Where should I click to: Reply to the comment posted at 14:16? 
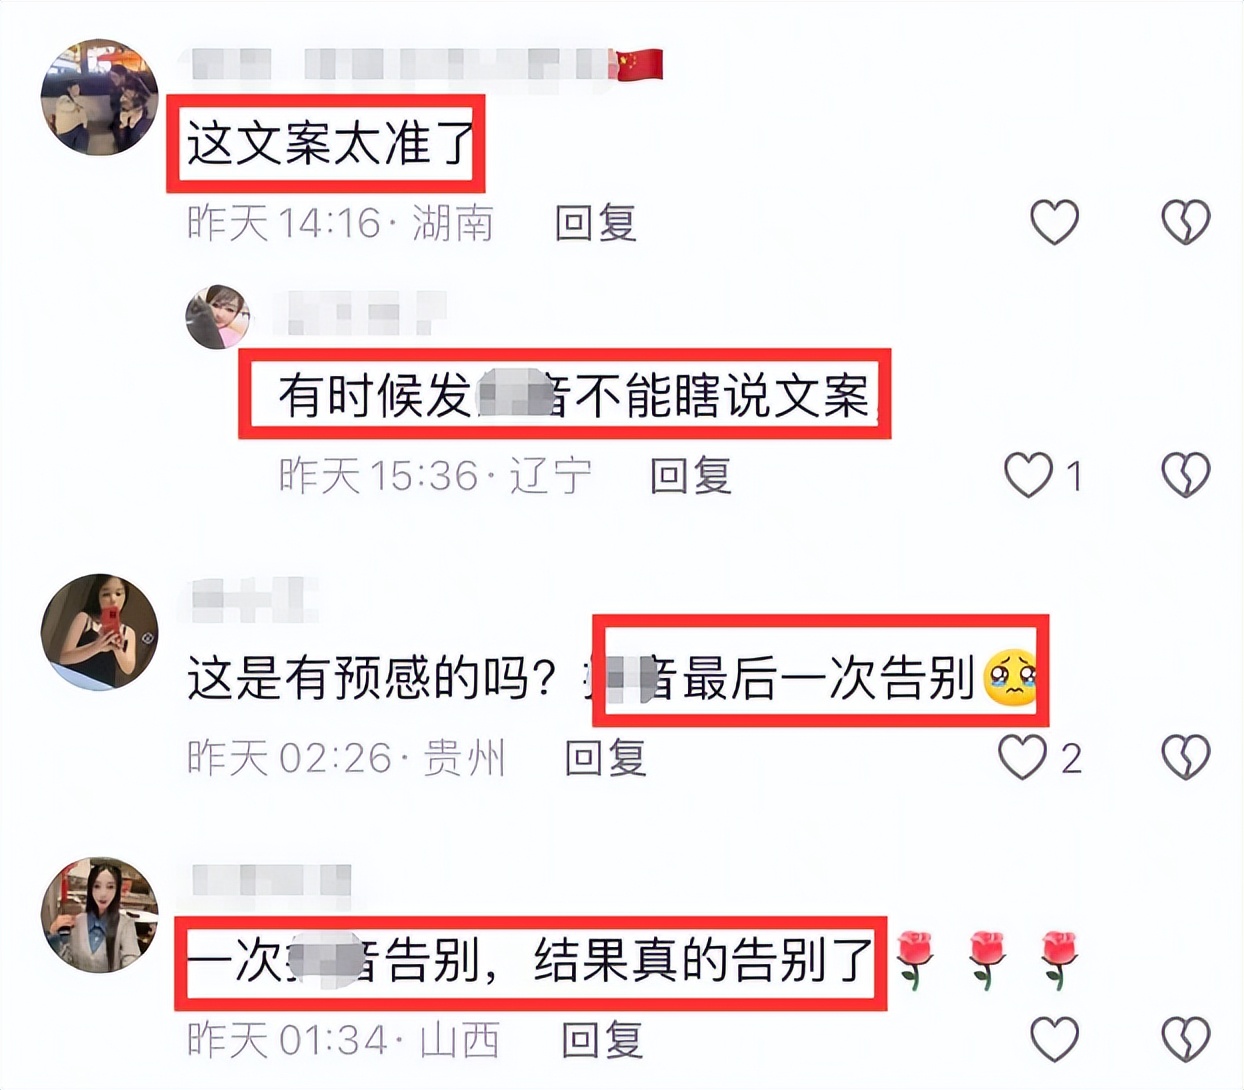[596, 222]
